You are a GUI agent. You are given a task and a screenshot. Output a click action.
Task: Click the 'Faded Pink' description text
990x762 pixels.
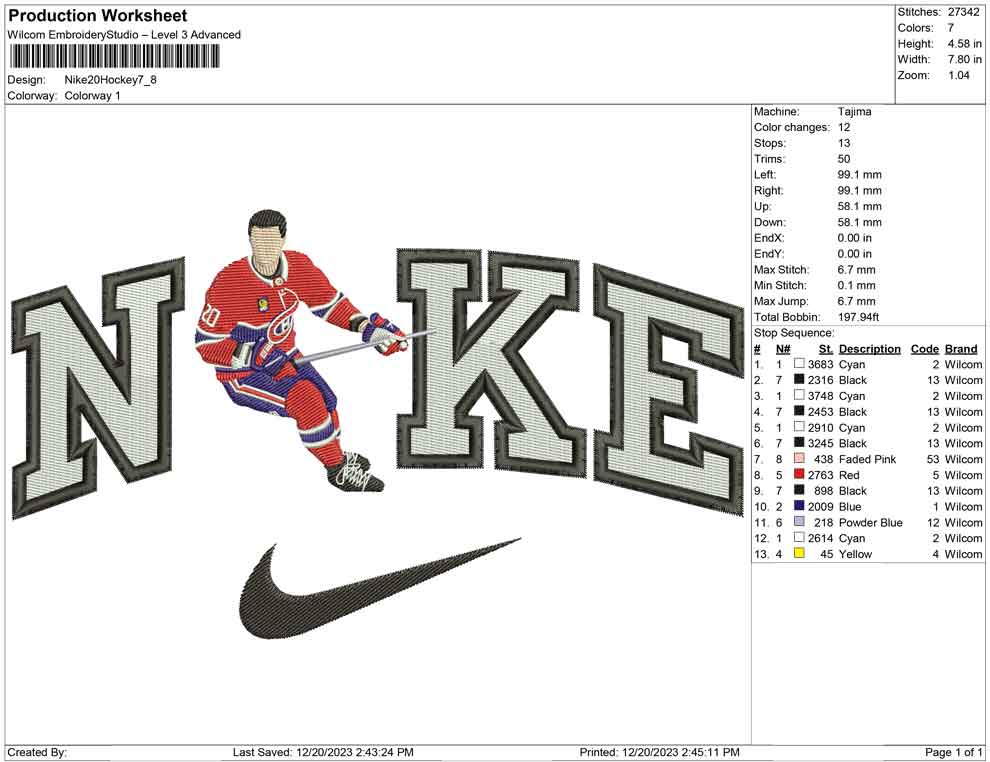coord(867,459)
